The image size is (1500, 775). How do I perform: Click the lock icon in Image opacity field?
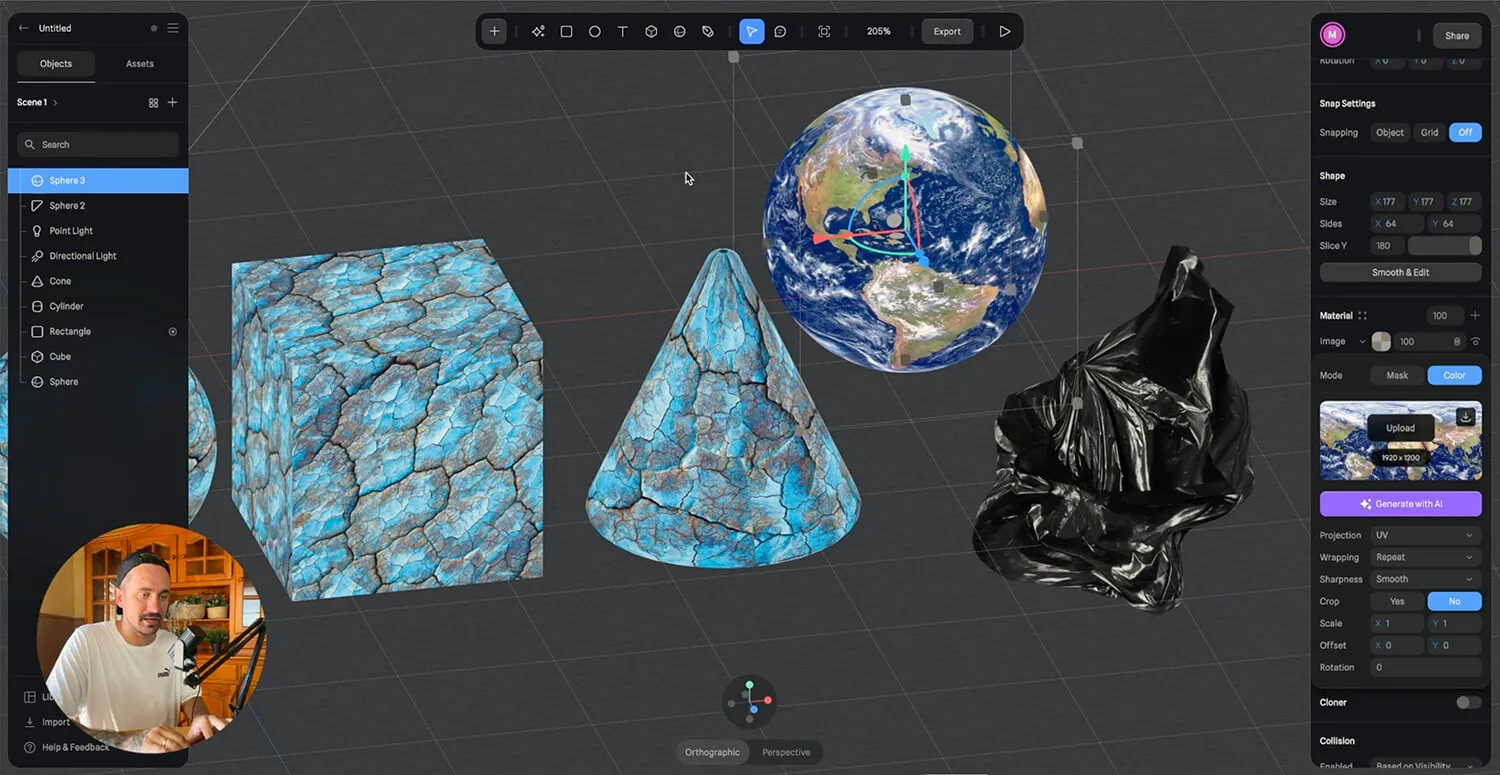(x=1457, y=341)
